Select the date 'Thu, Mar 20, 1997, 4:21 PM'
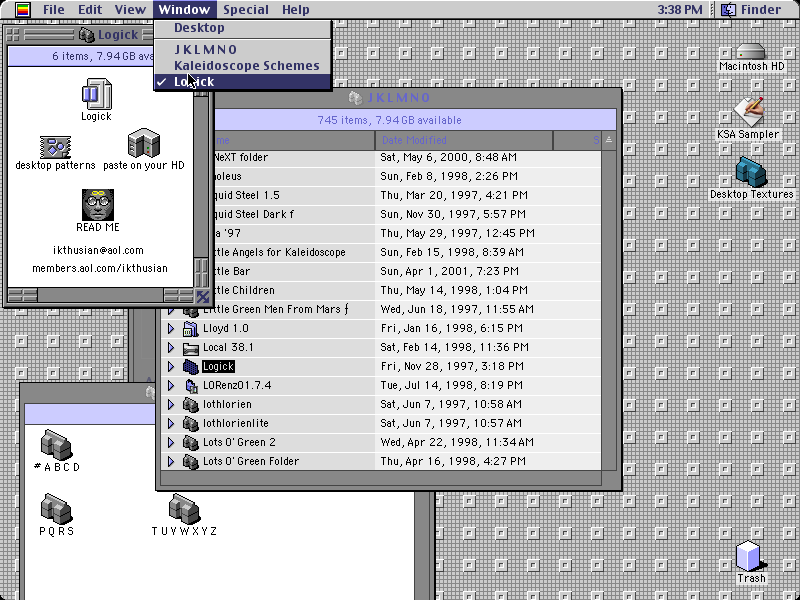The image size is (800, 600). [x=454, y=195]
